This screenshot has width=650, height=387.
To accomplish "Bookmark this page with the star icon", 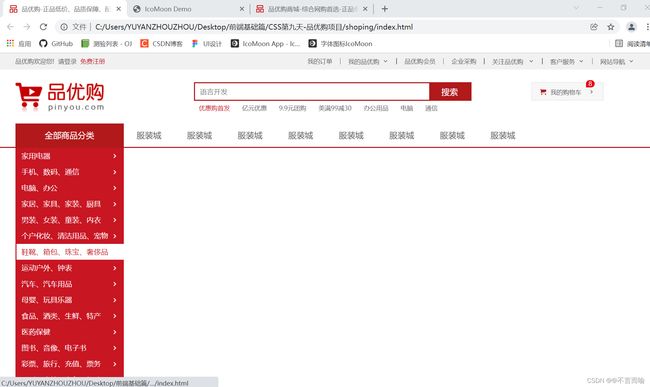I will pos(611,27).
